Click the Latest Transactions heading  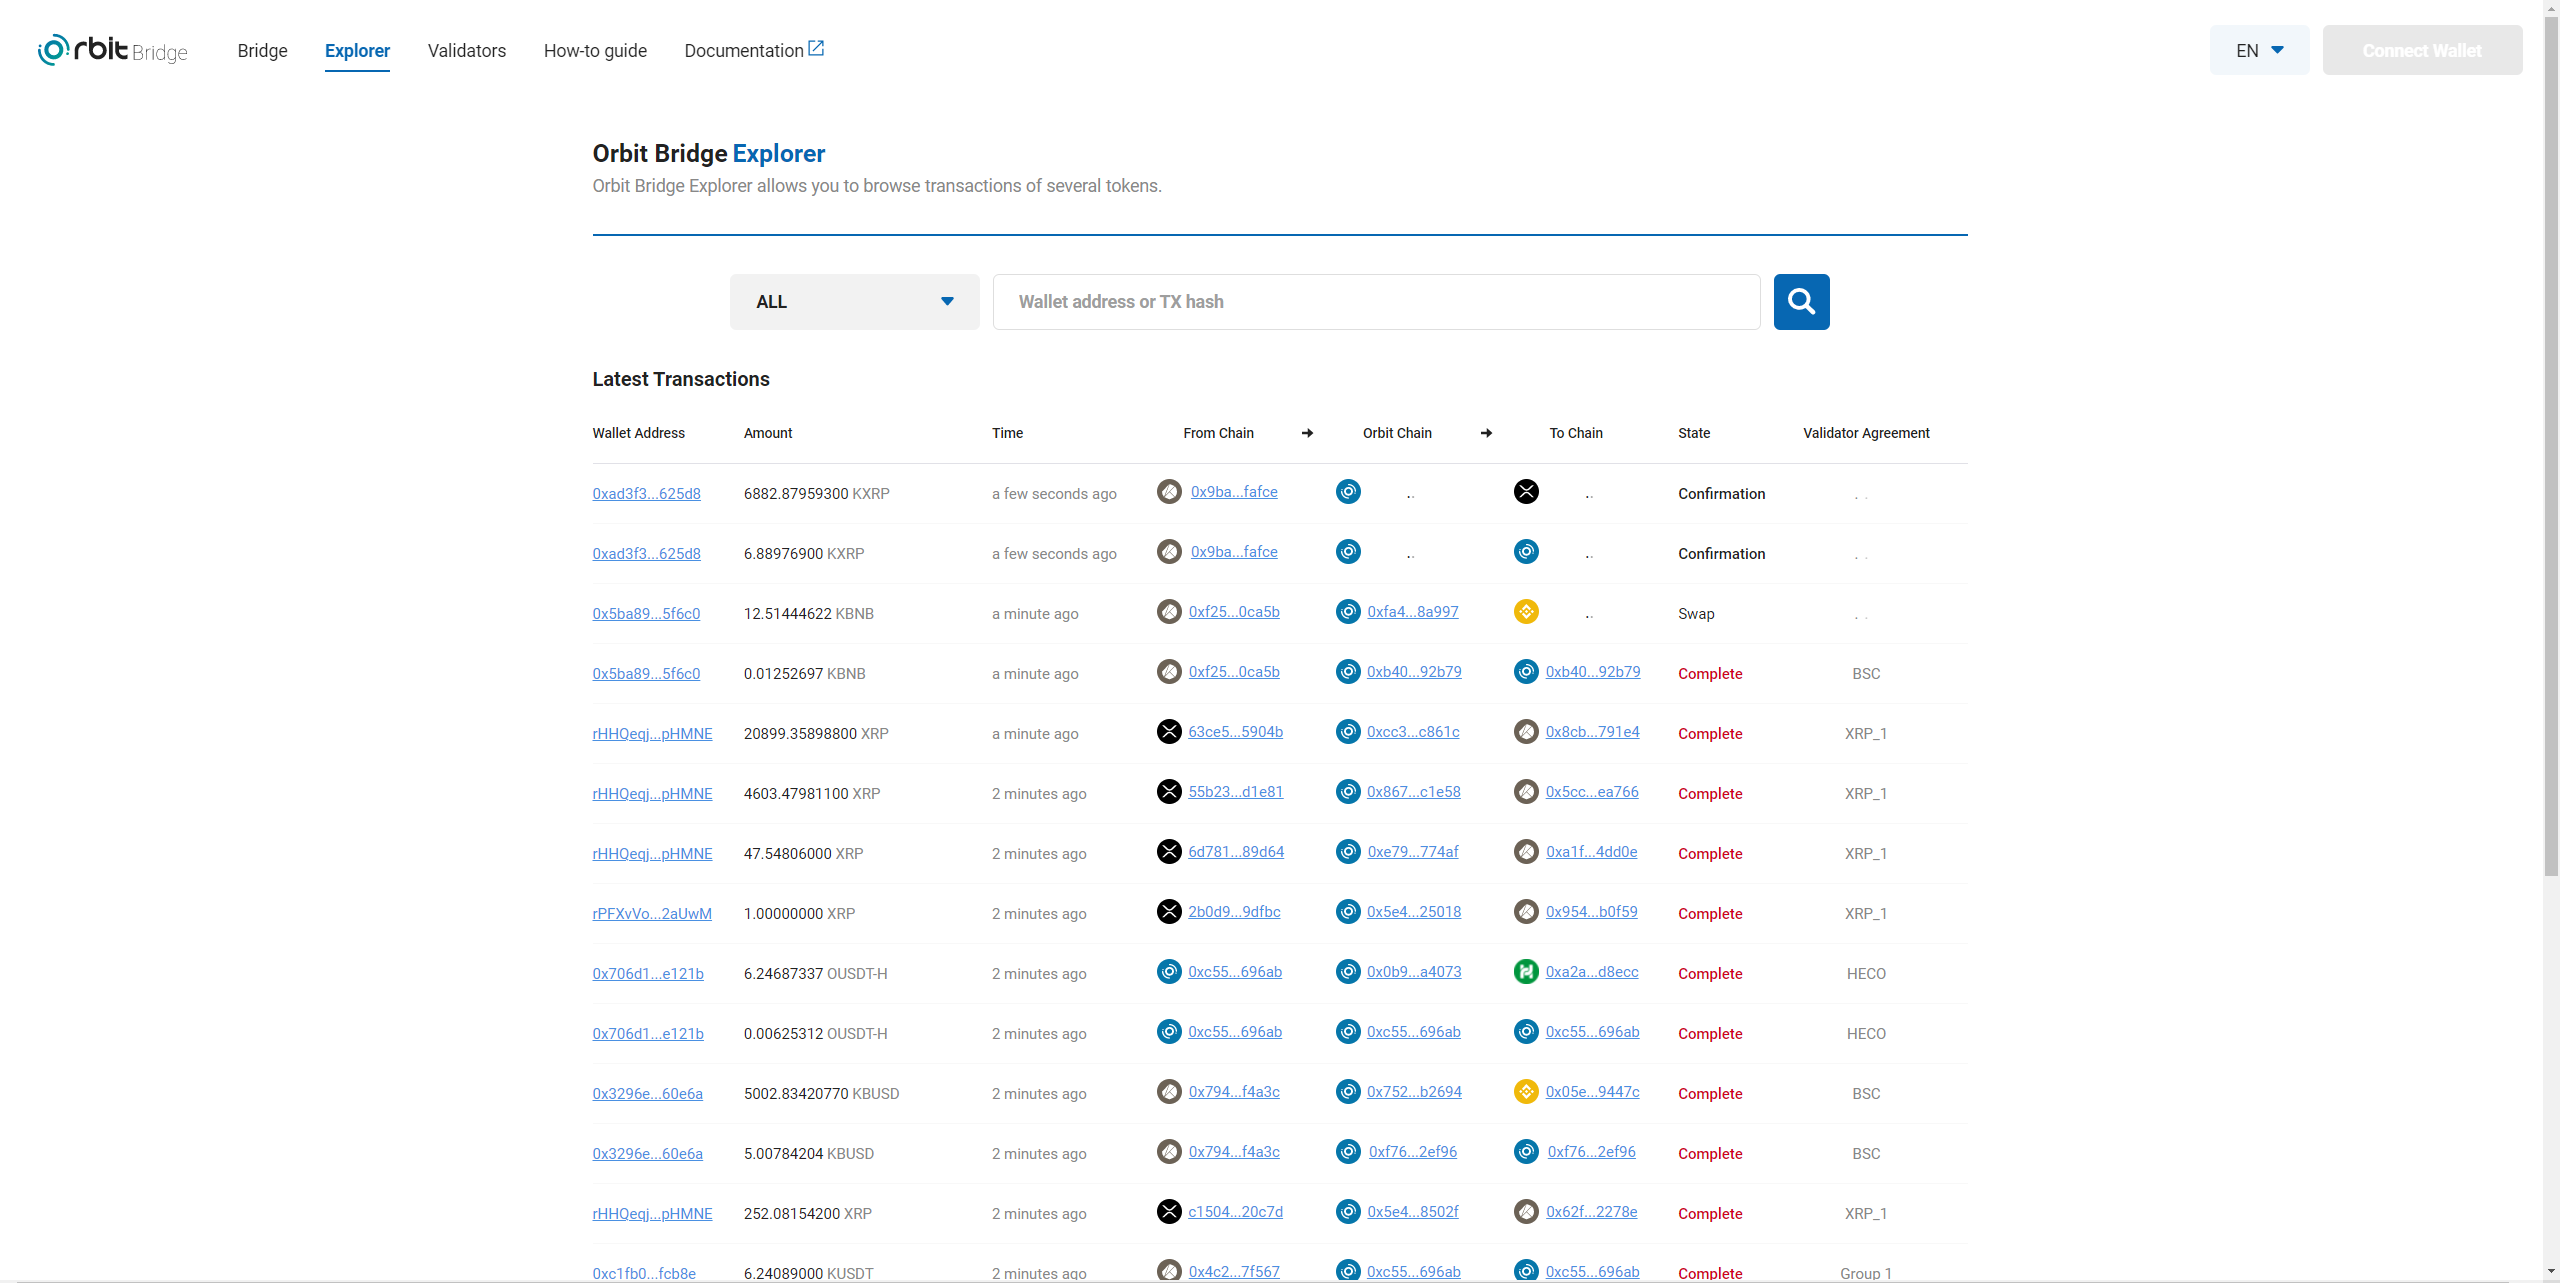pyautogui.click(x=681, y=379)
